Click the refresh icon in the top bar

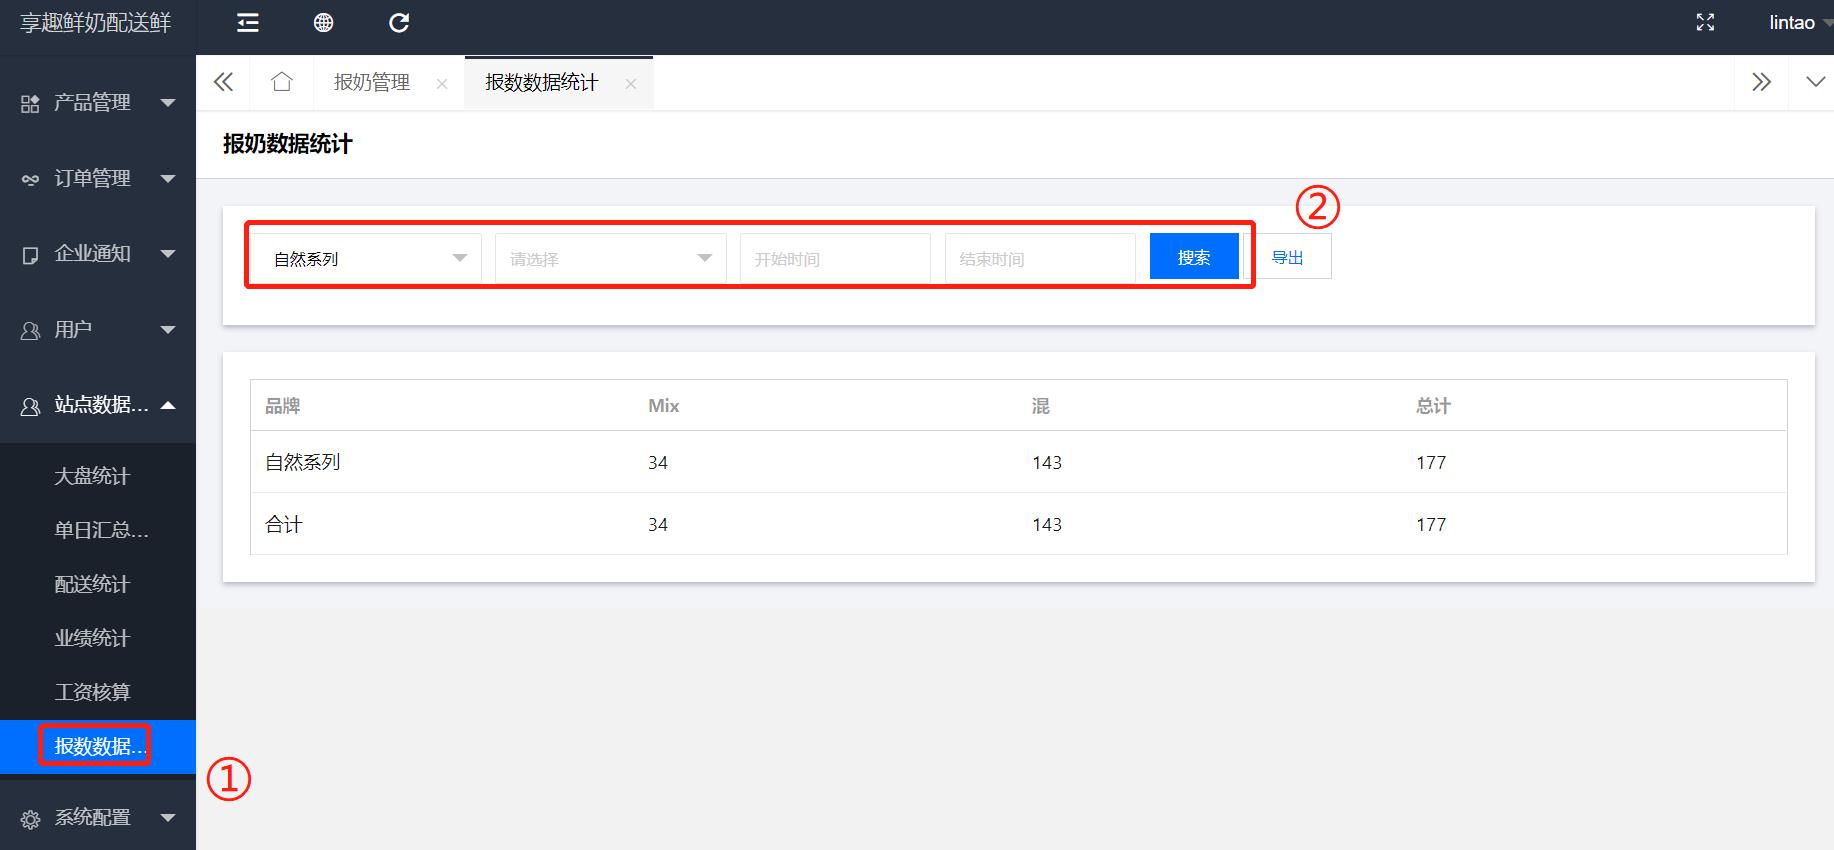coord(399,23)
